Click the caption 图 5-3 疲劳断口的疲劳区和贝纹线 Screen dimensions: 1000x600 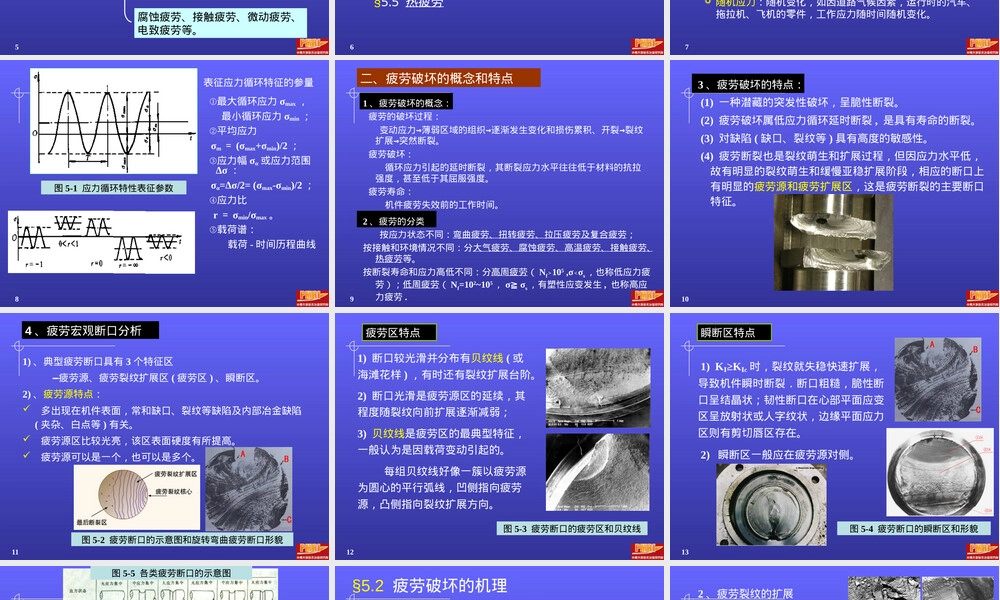tap(573, 528)
